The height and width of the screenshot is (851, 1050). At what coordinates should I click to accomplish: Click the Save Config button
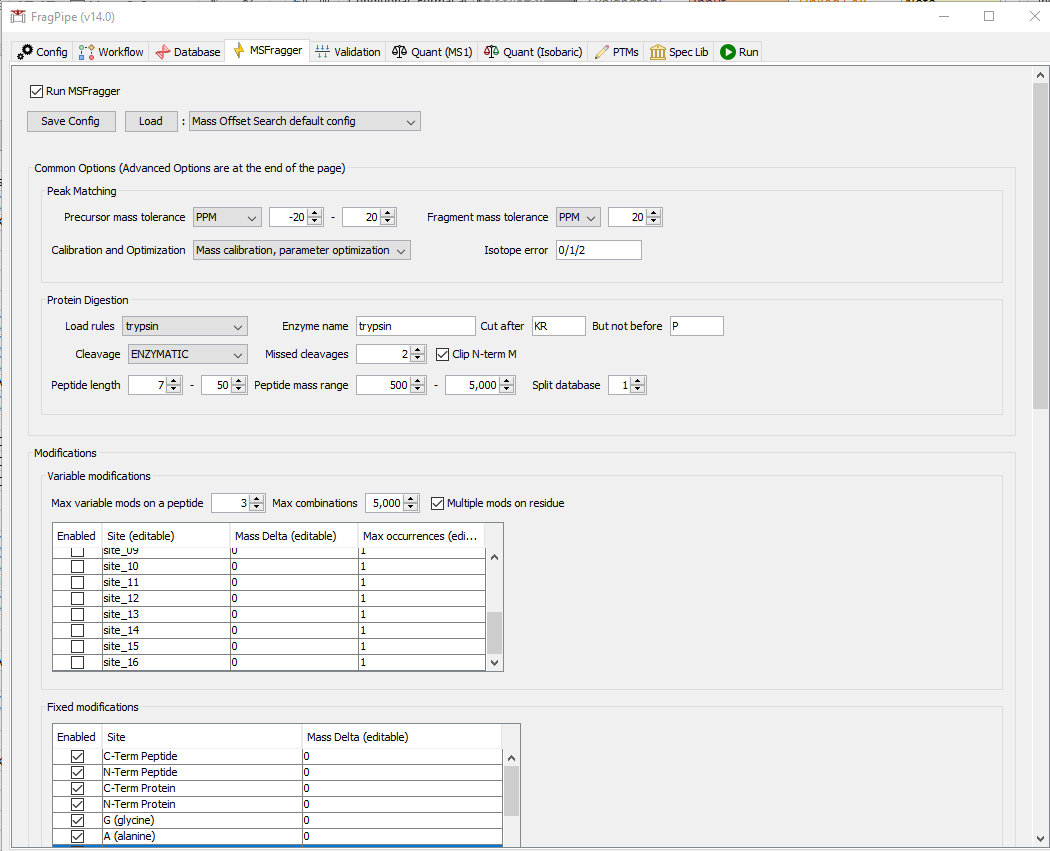(70, 120)
